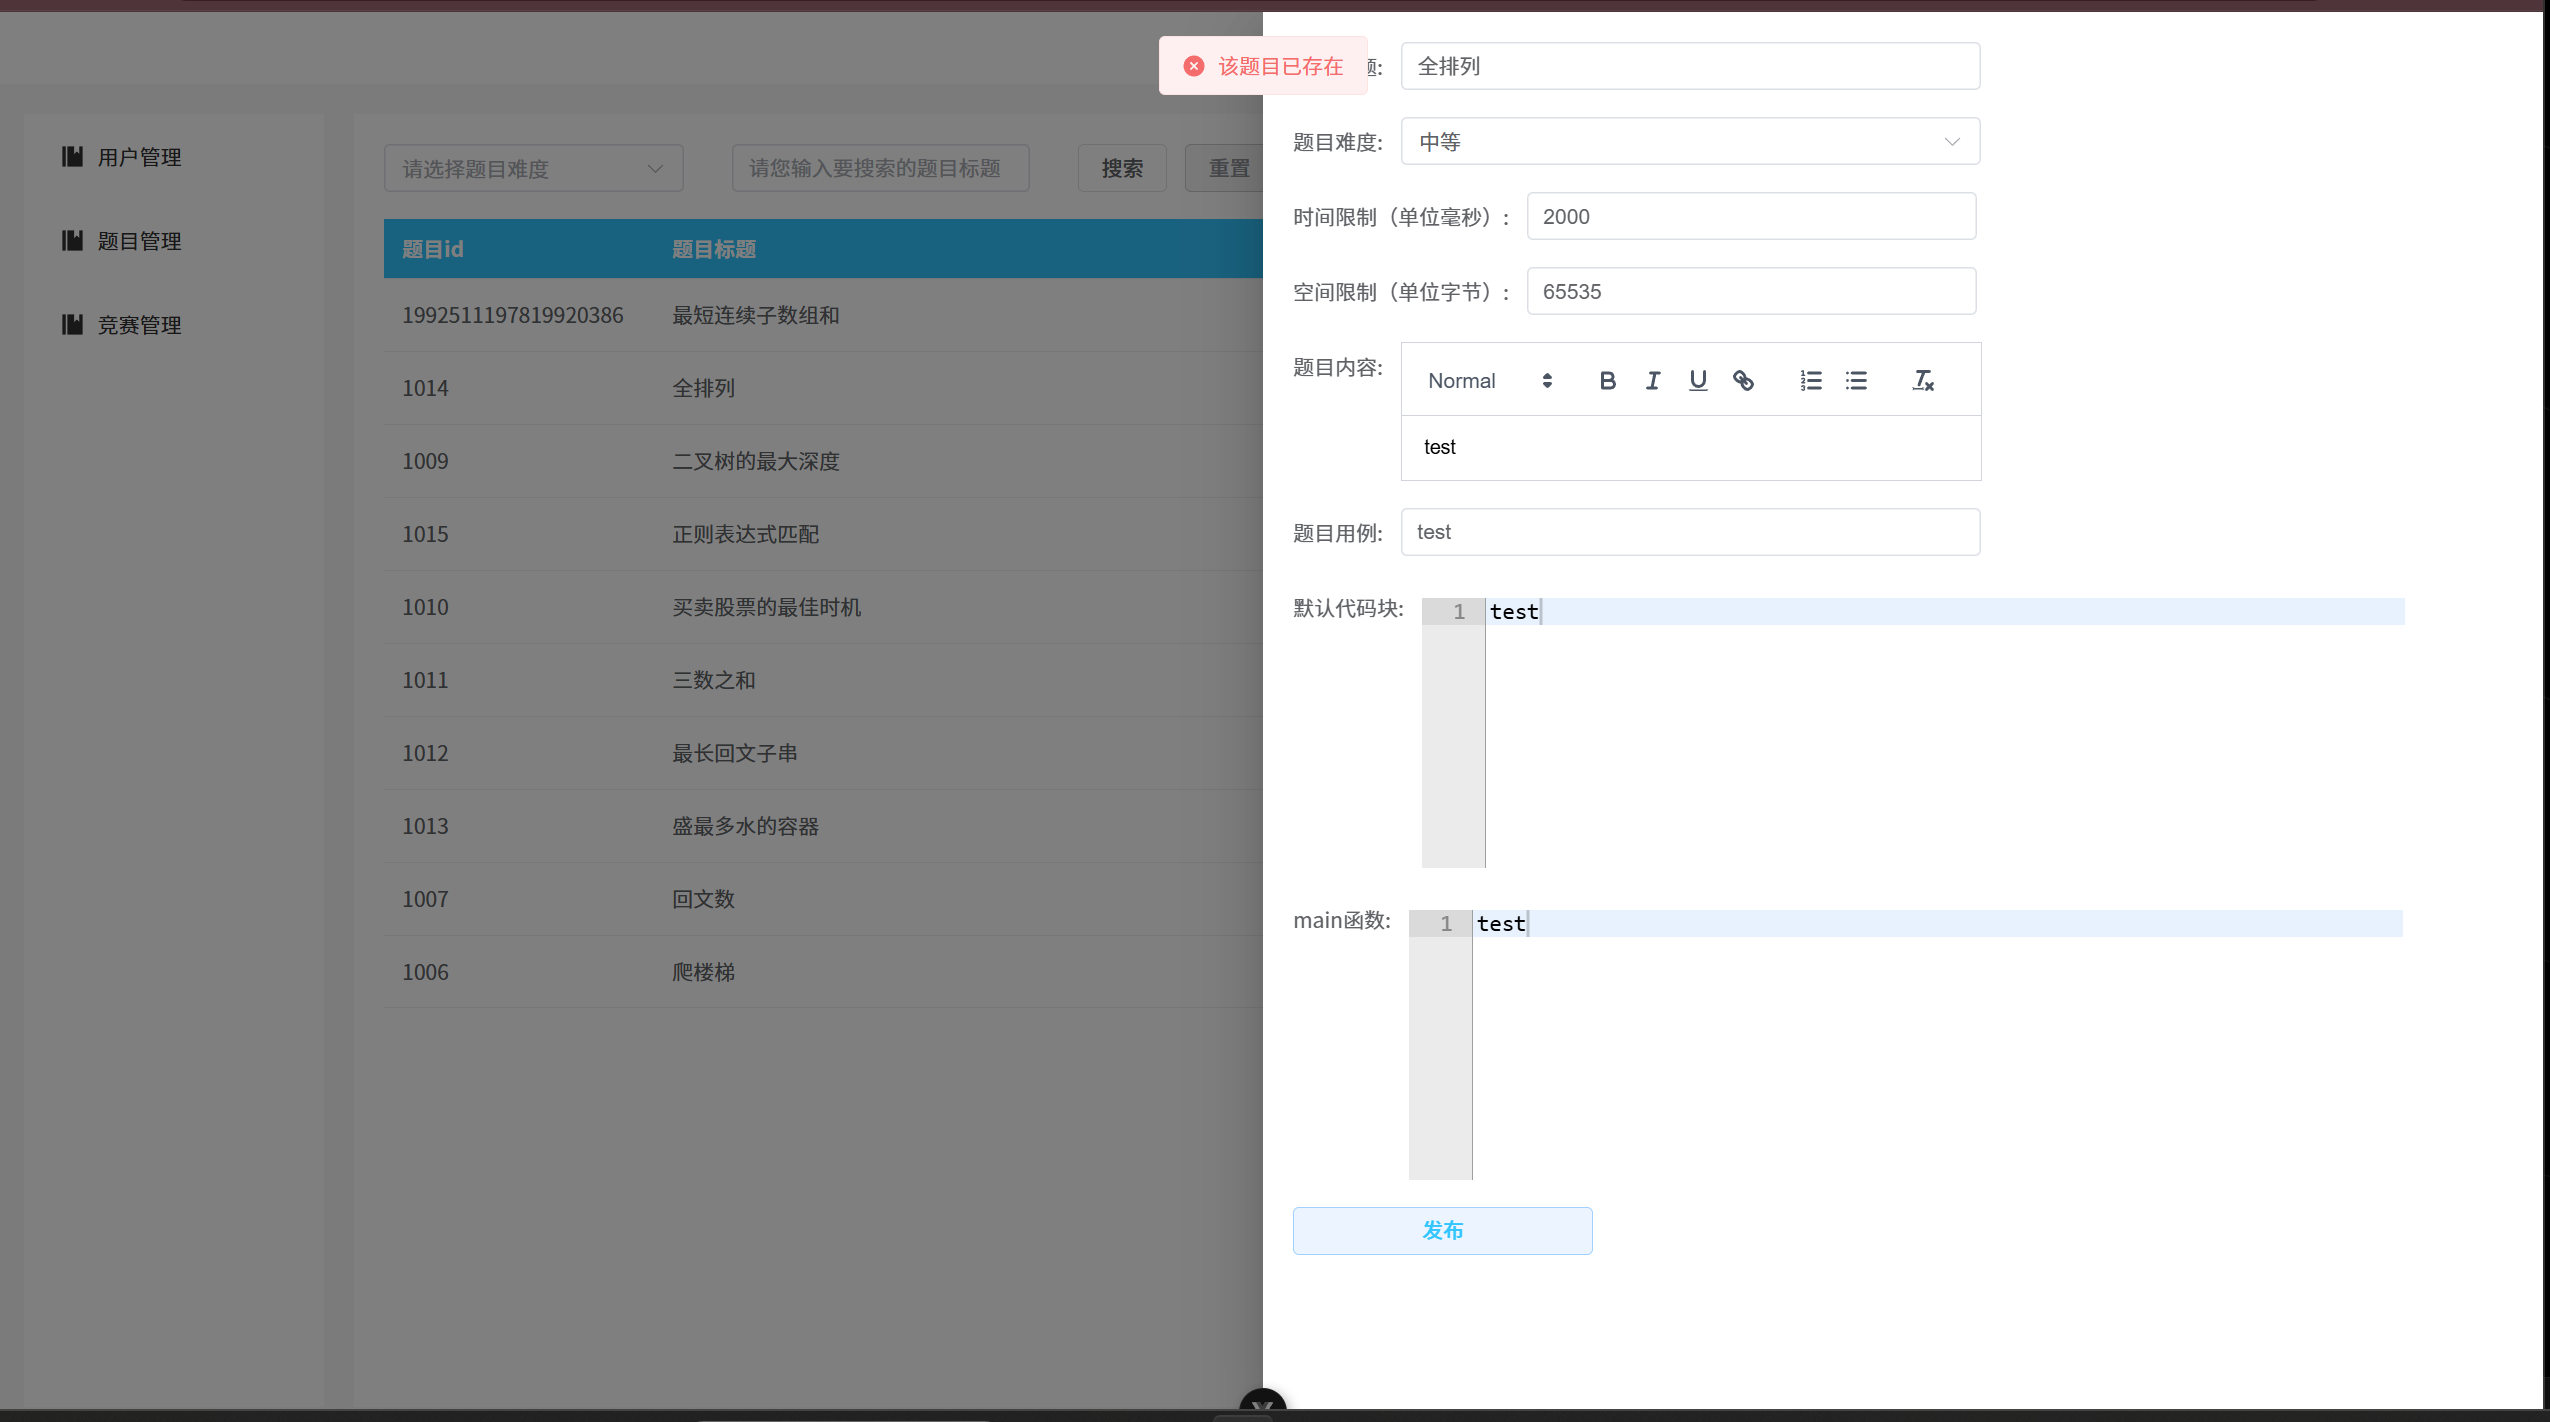Apply bullet list formatting in the editor
The image size is (2550, 1422).
tap(1856, 380)
